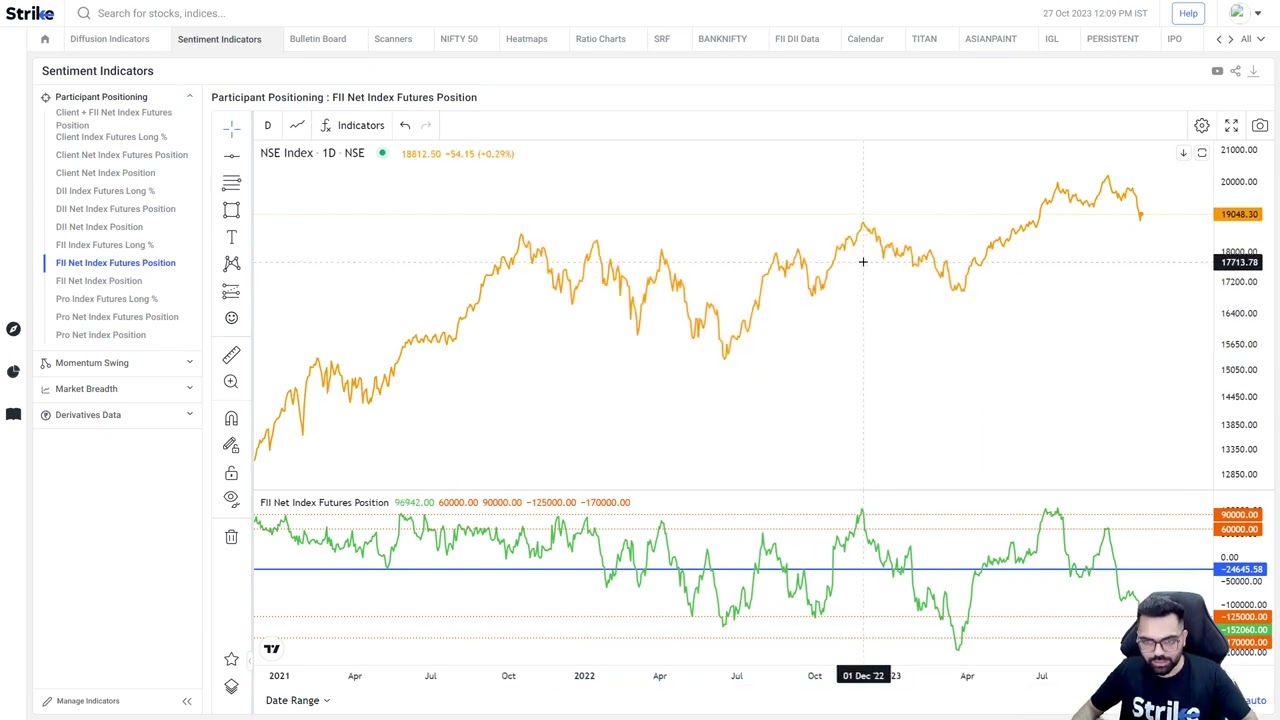Collapse the sidebar with double-arrow icon
The height and width of the screenshot is (720, 1280).
click(x=186, y=701)
